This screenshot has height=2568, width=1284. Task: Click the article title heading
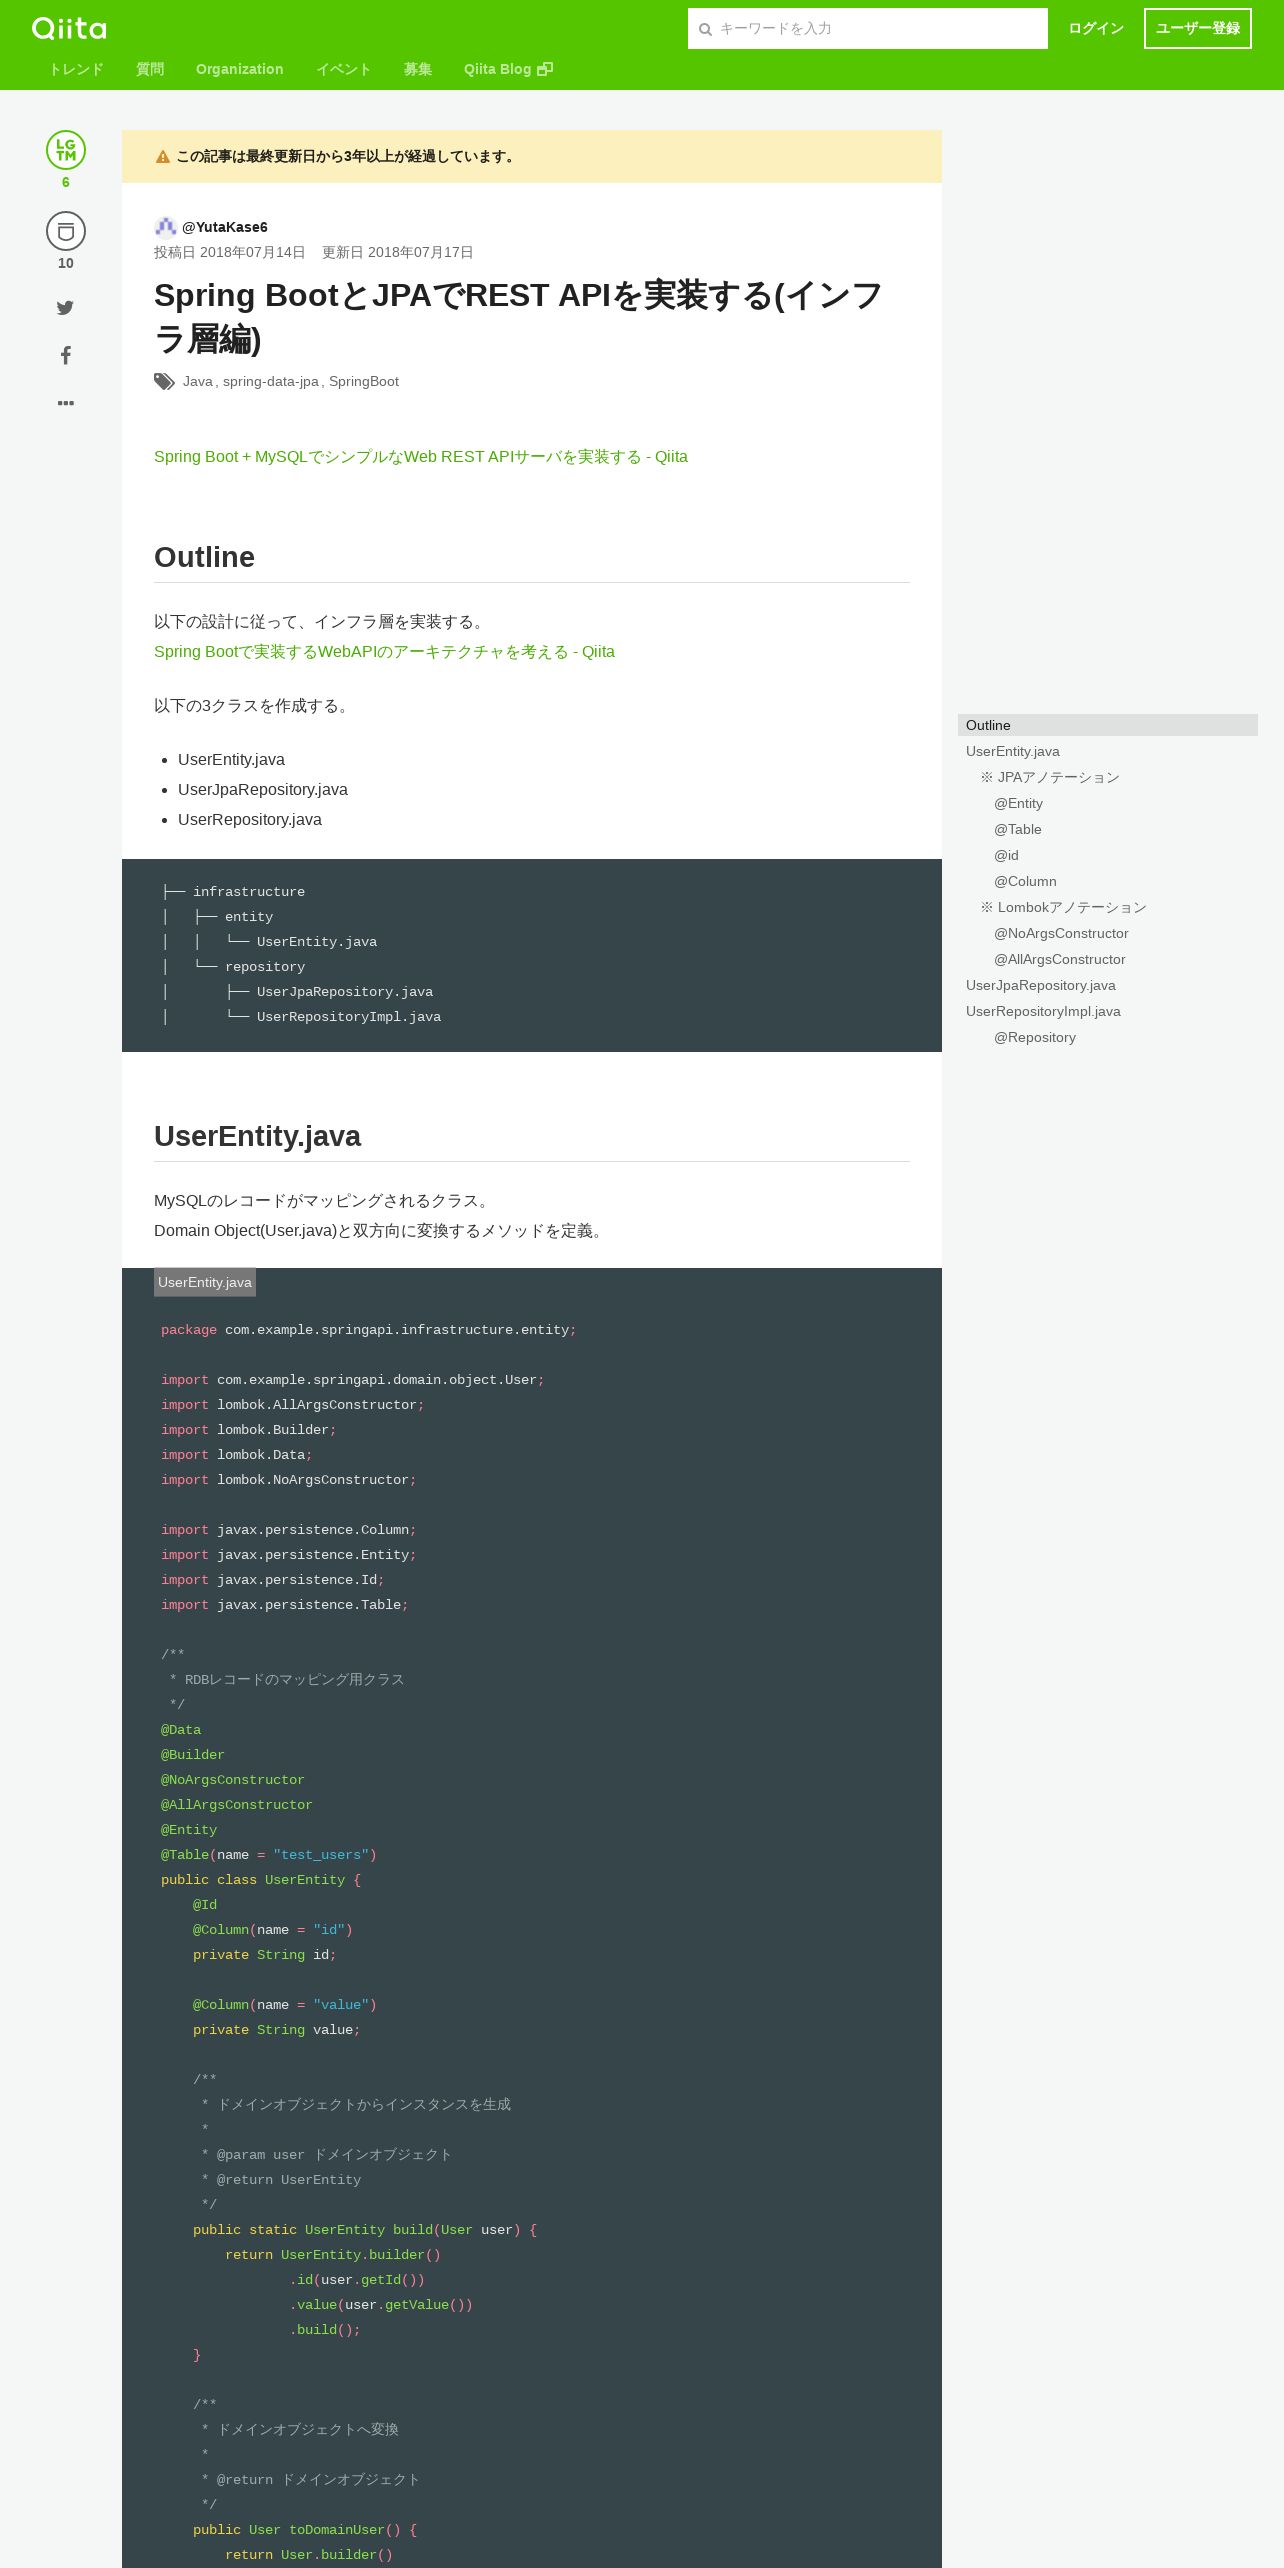pos(518,317)
